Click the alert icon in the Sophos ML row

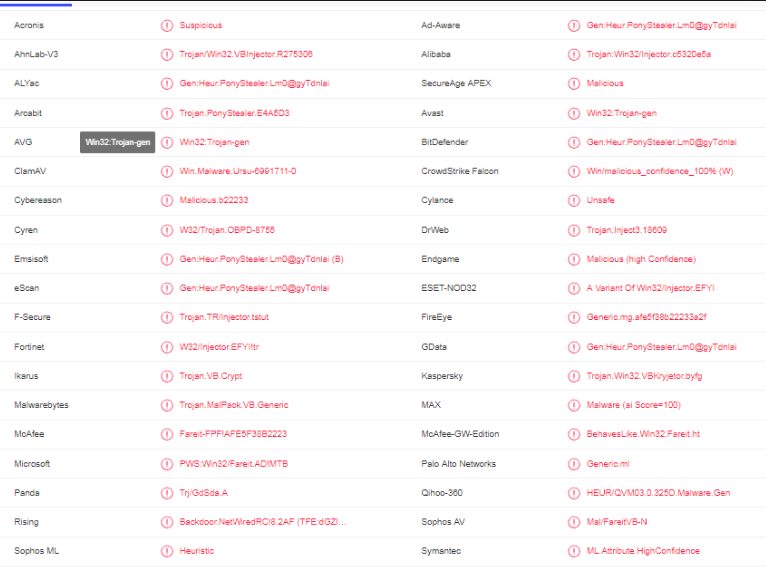(x=167, y=551)
